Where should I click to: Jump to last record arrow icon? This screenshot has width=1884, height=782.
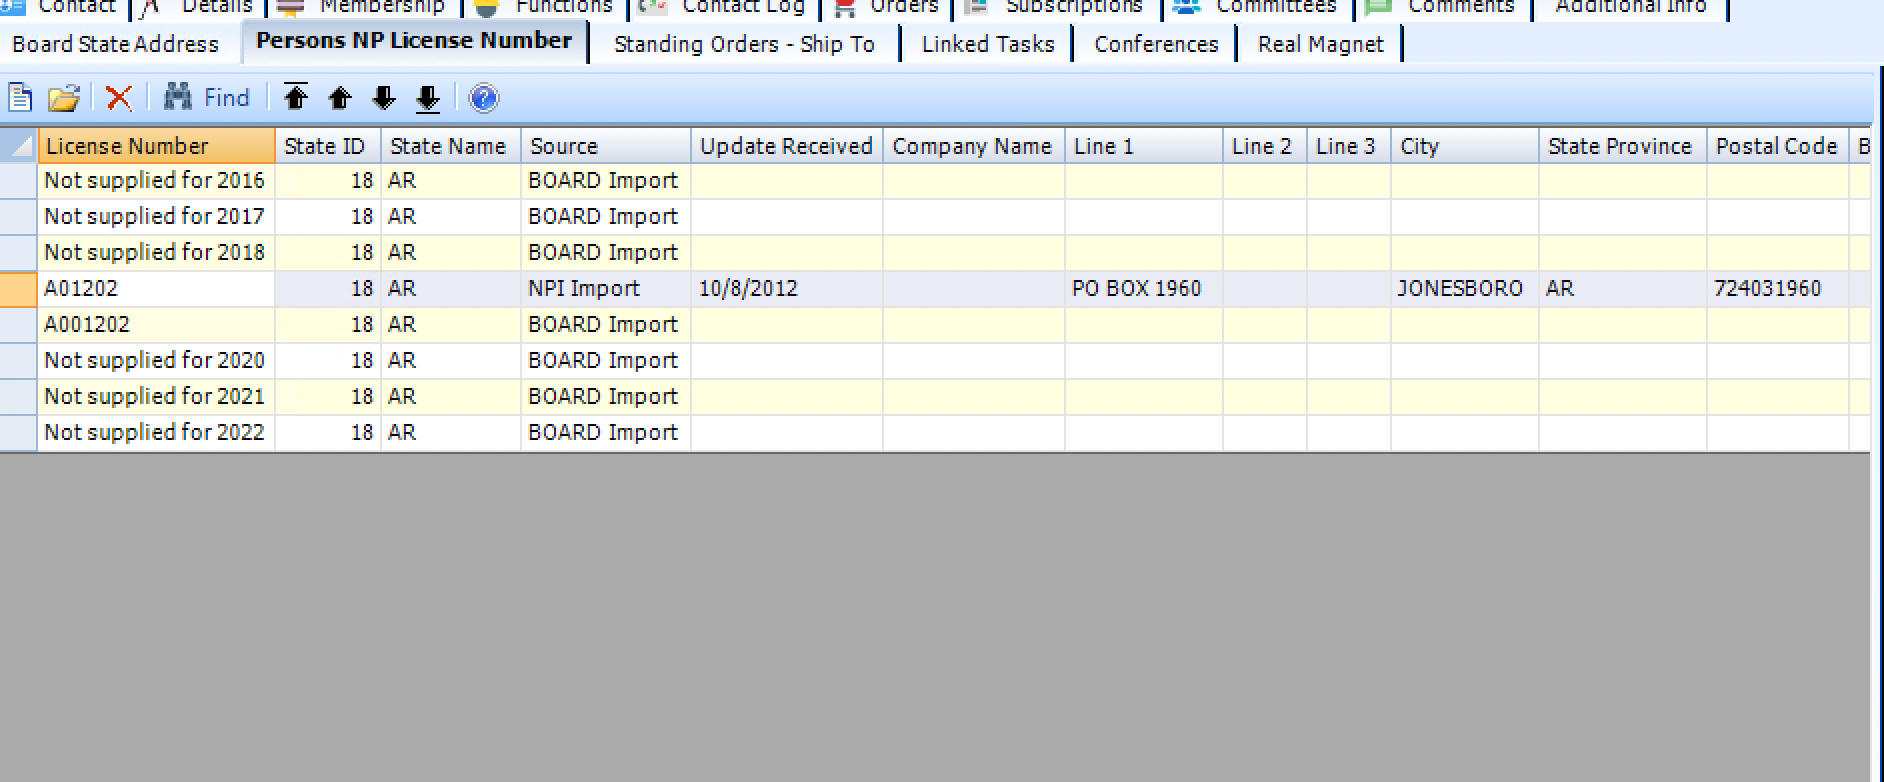[428, 98]
